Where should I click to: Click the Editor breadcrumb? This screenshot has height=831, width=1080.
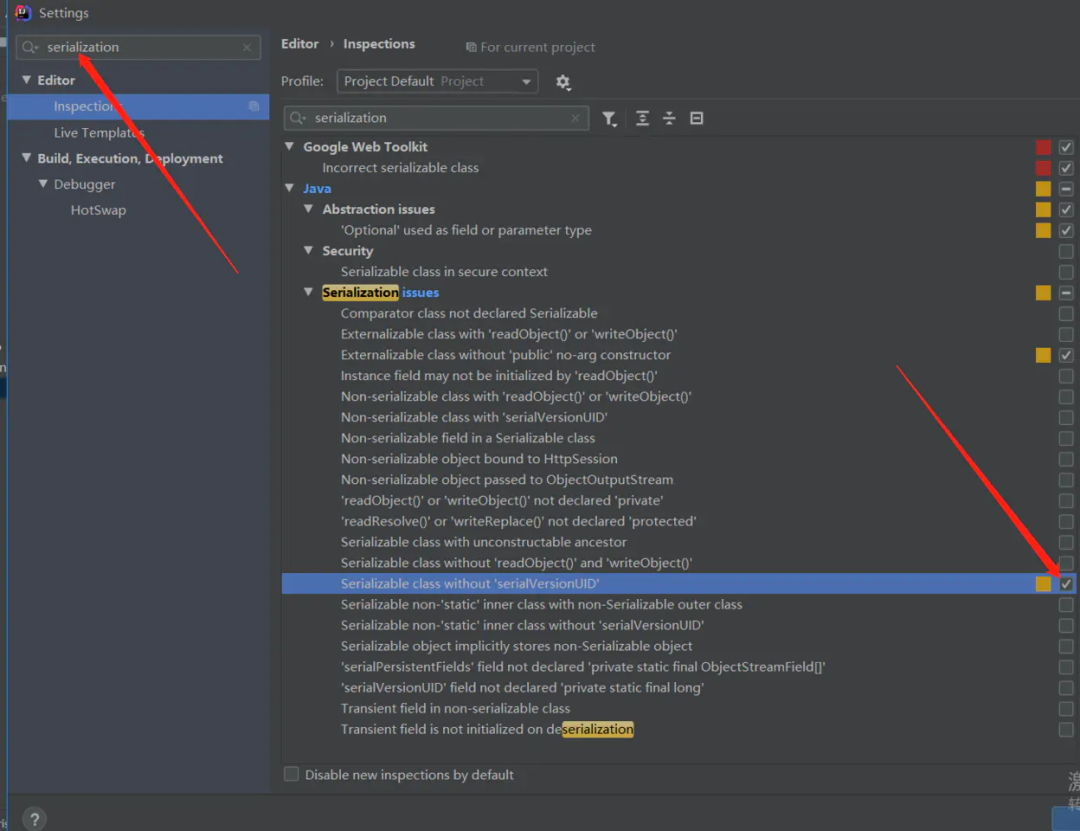coord(300,44)
